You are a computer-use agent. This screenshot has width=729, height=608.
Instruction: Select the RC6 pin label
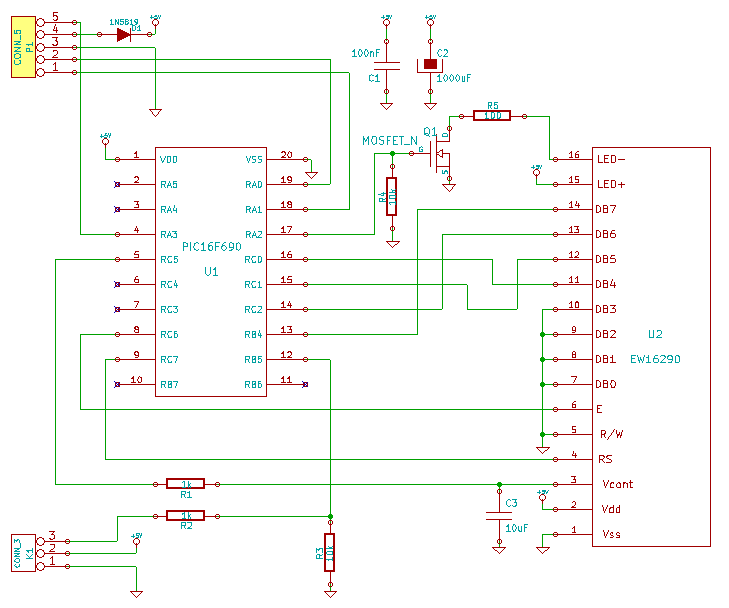click(x=169, y=334)
